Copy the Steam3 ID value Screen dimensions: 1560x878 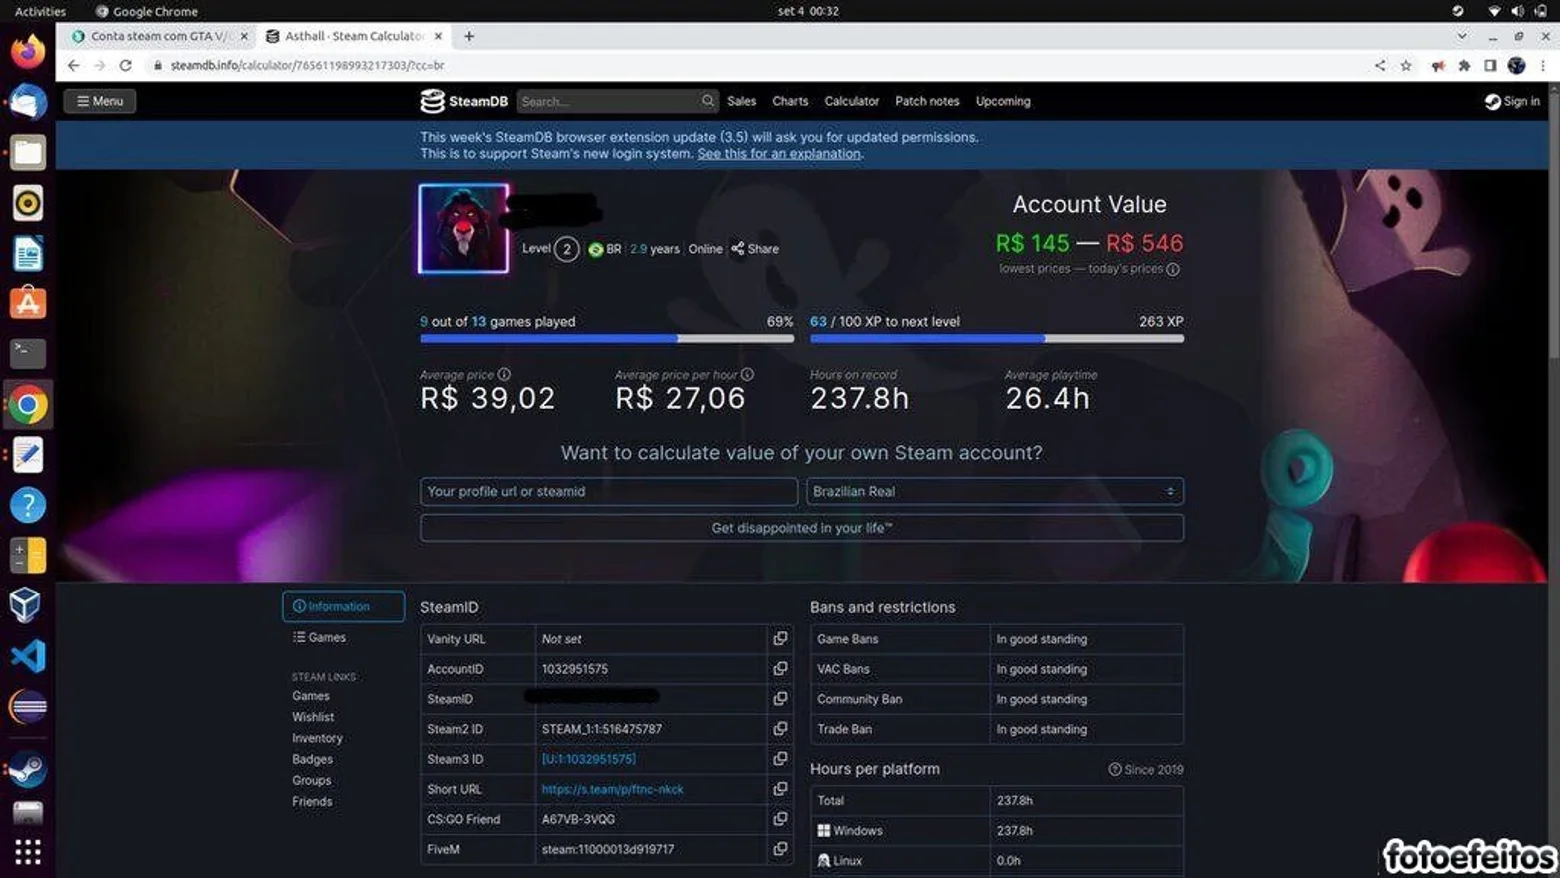(x=780, y=758)
